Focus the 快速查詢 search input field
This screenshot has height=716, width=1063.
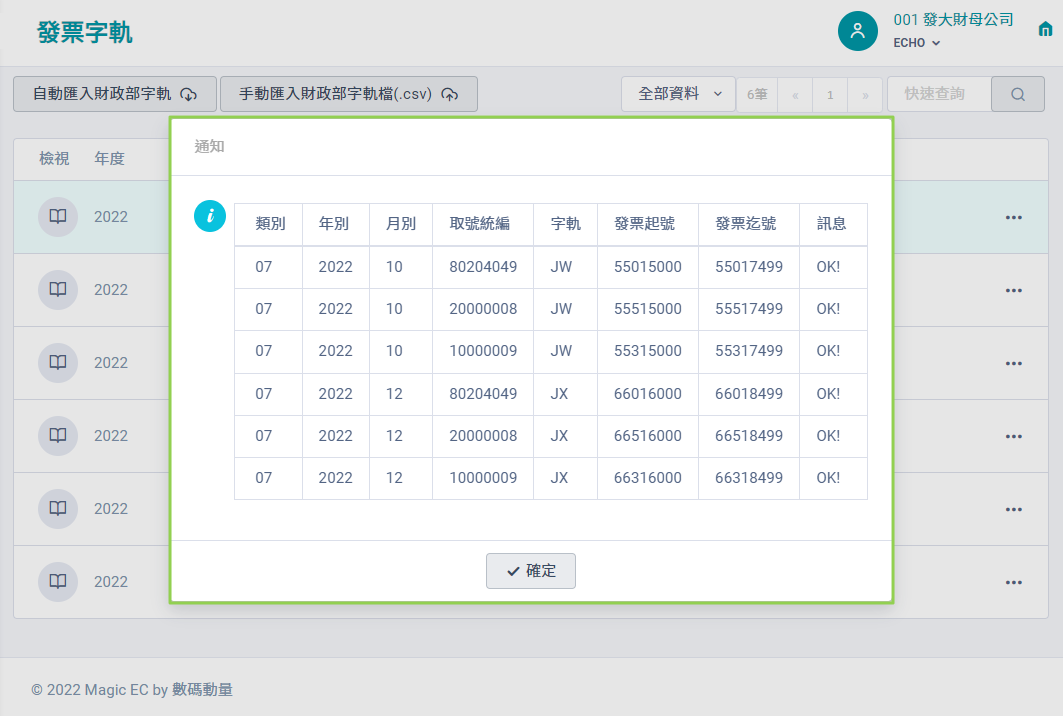[x=938, y=94]
